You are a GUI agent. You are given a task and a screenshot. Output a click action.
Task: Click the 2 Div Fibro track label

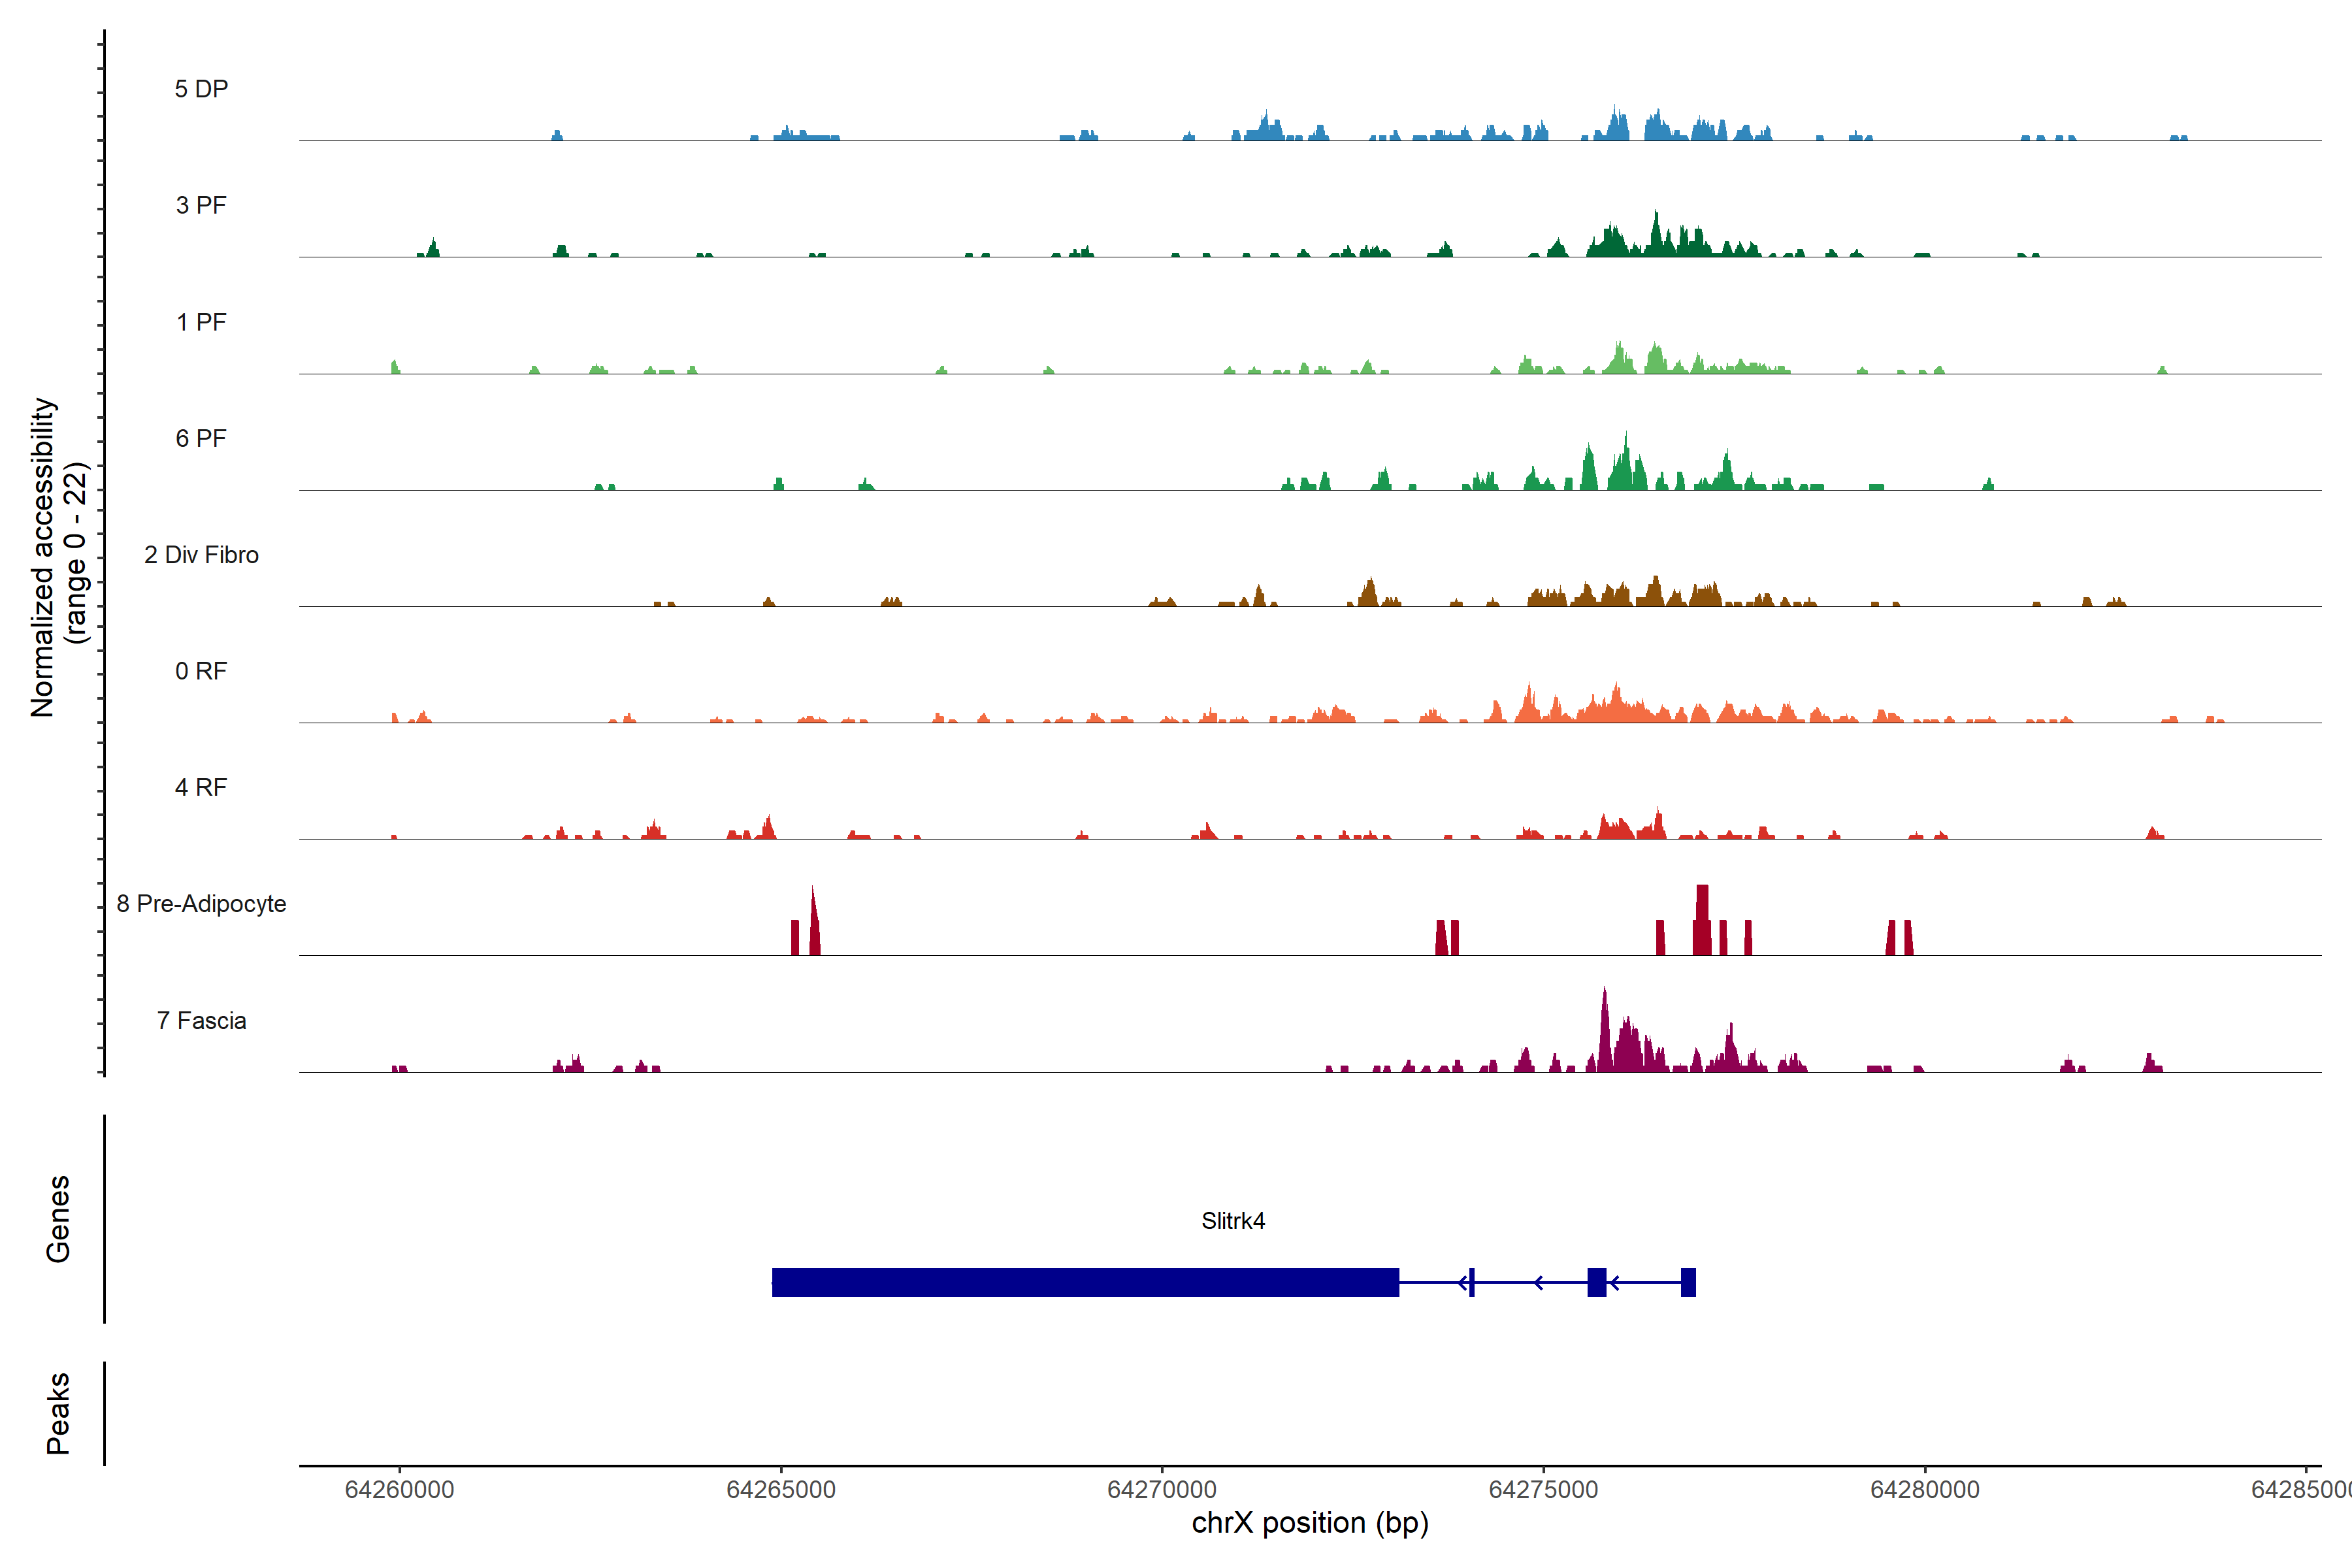[201, 555]
